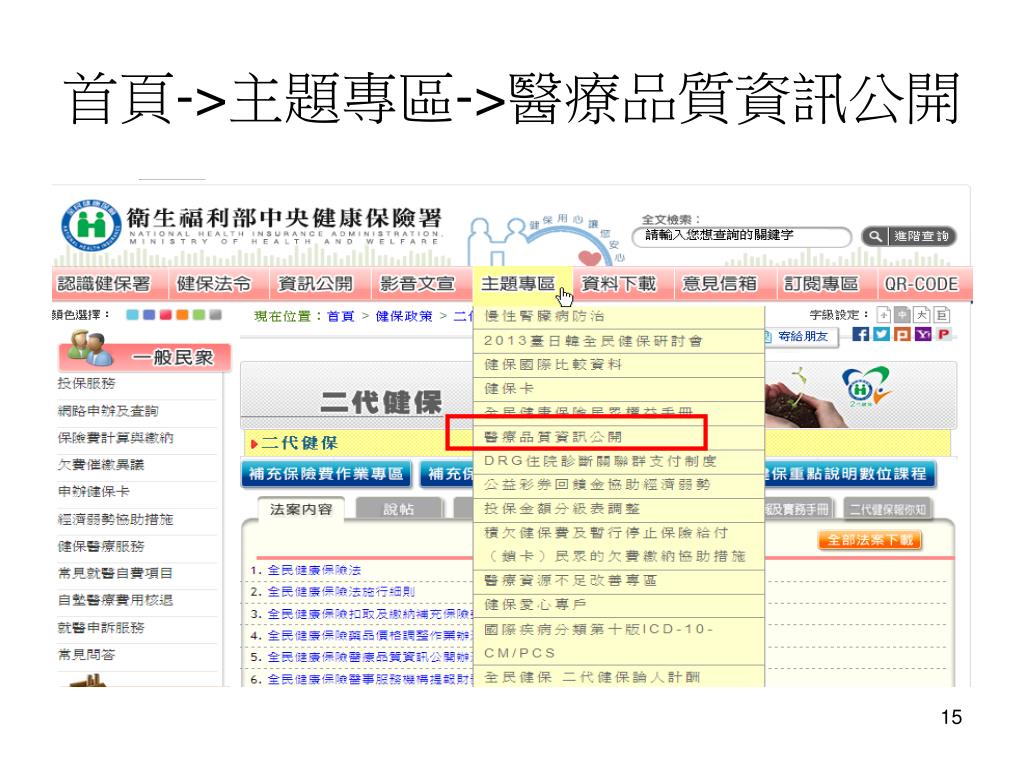This screenshot has height=768, width=1024.
Task: Open the 訂閱專區 menu
Action: tap(821, 283)
